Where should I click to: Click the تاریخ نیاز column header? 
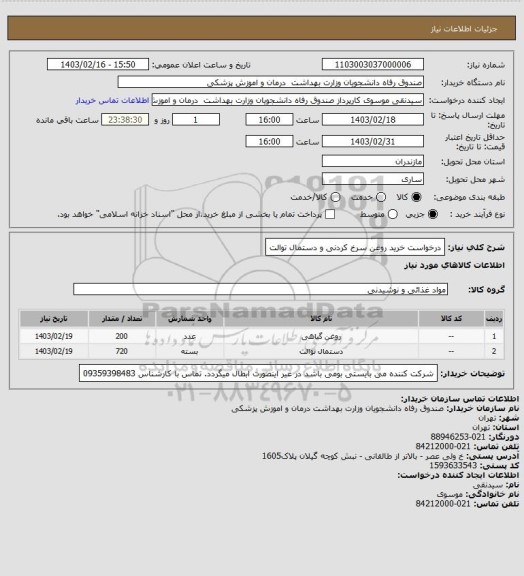pos(54,319)
